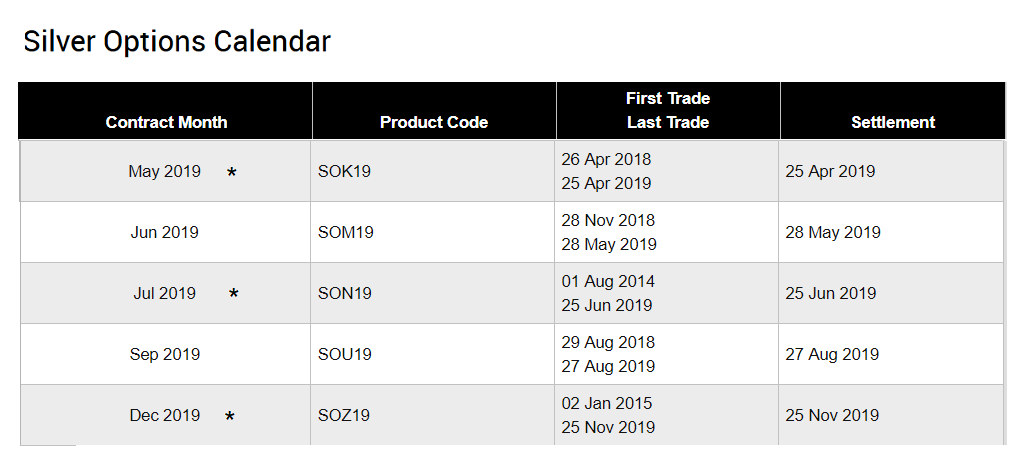Select the Product Code column header
Screen dimensions: 1027x464
point(434,123)
